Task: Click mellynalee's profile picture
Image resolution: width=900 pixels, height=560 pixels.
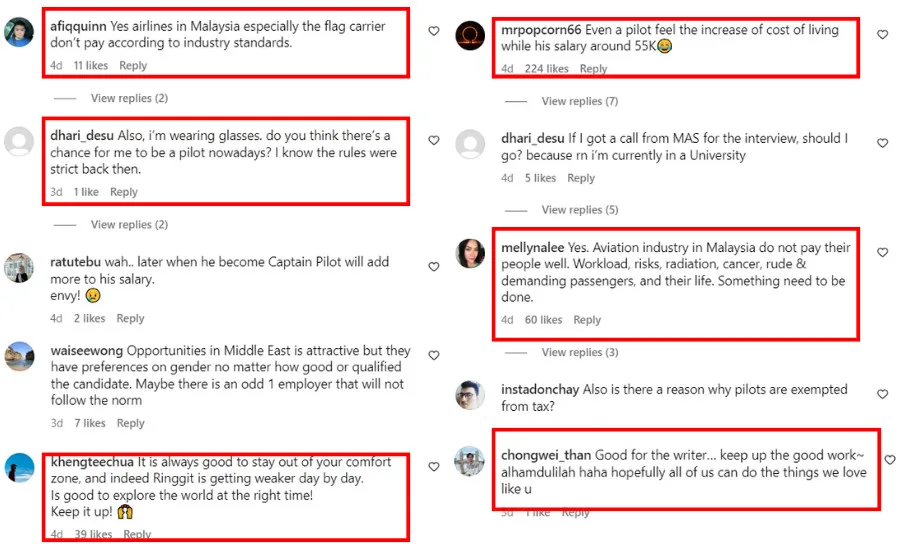Action: 470,254
